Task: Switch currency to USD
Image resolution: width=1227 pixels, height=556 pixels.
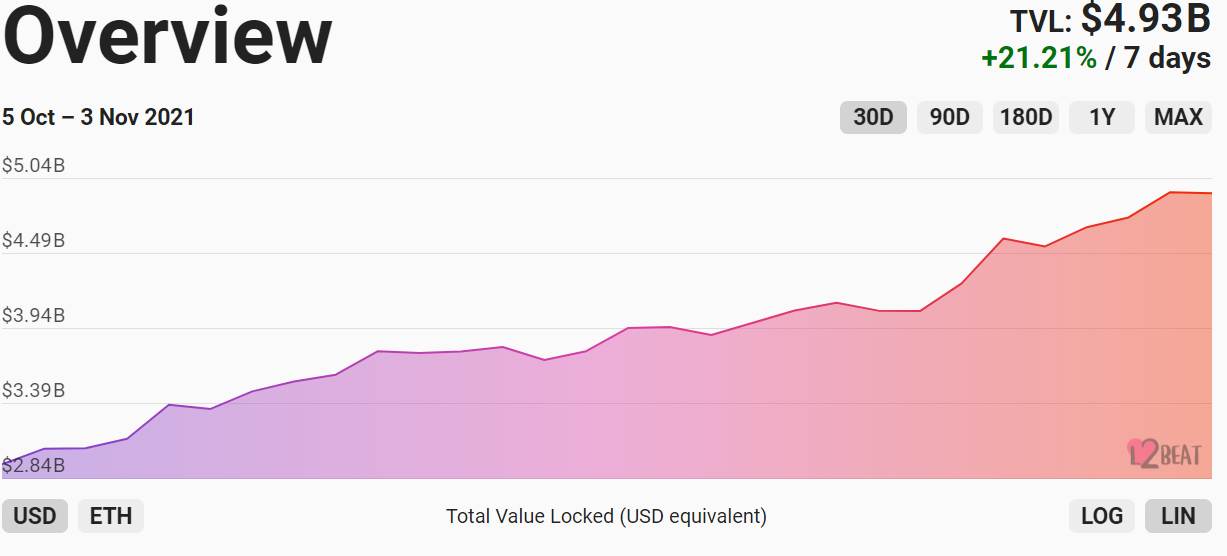Action: (35, 516)
